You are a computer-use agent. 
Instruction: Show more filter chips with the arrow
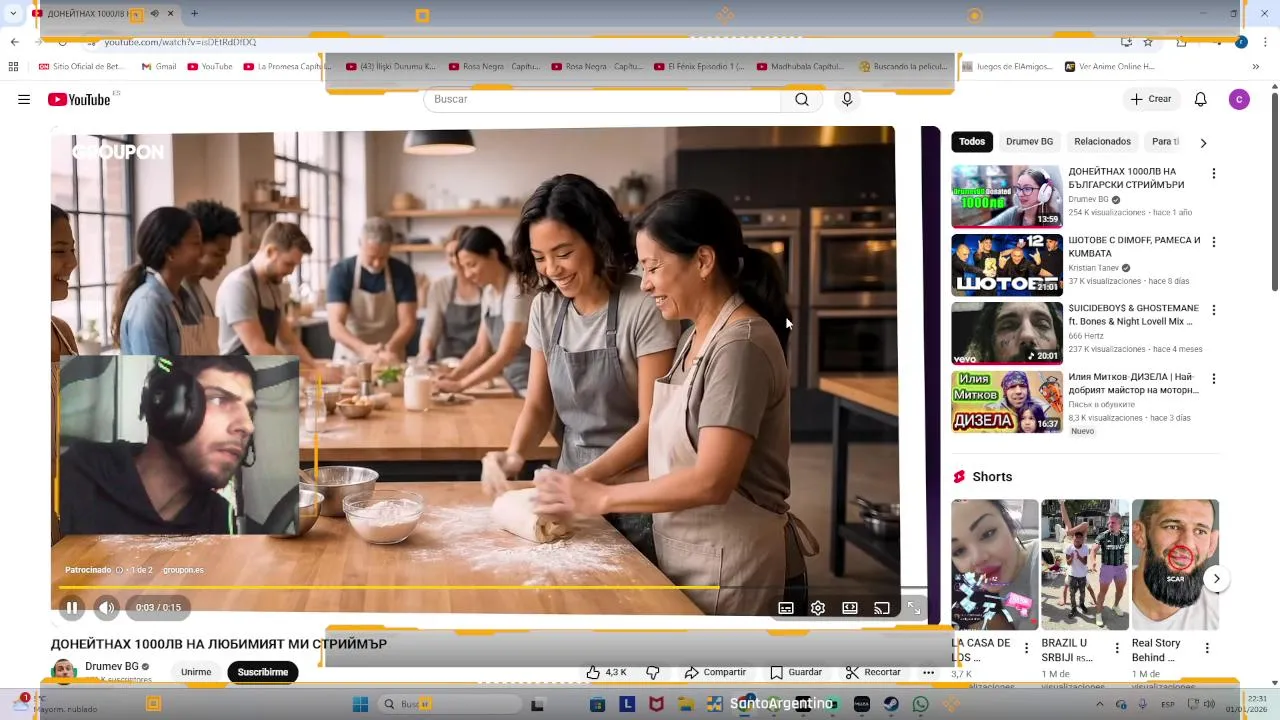pyautogui.click(x=1203, y=142)
